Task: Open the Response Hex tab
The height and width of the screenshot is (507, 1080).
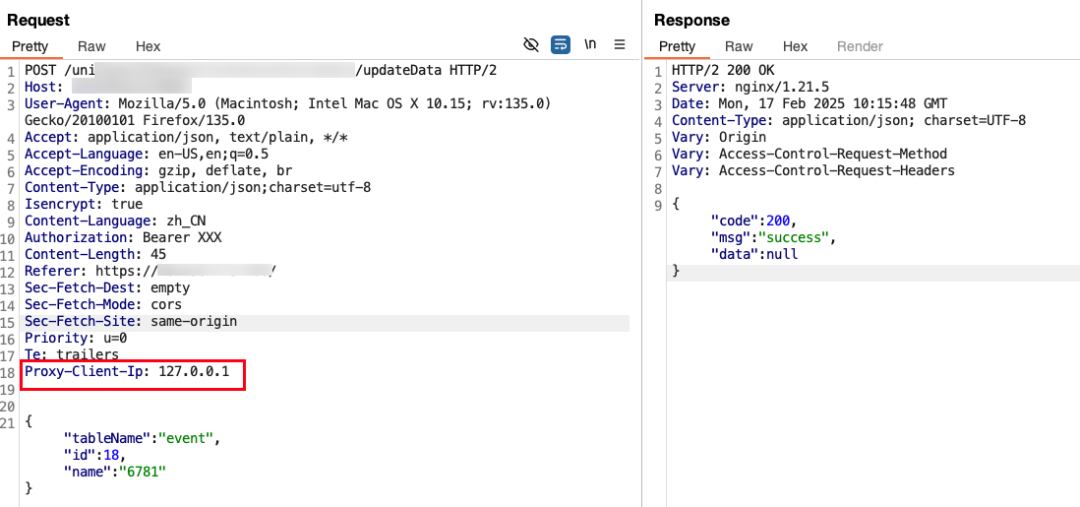Action: coord(795,46)
